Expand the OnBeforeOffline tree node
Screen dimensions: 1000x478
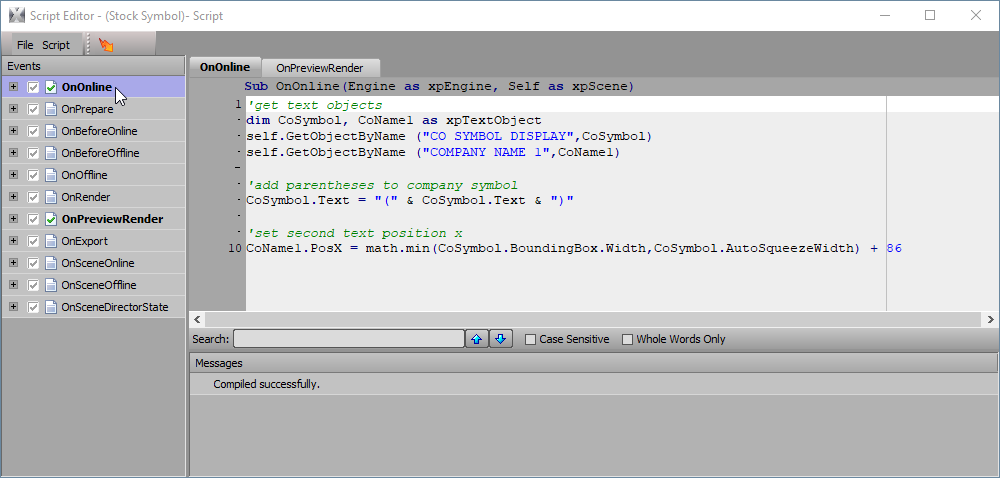click(13, 152)
